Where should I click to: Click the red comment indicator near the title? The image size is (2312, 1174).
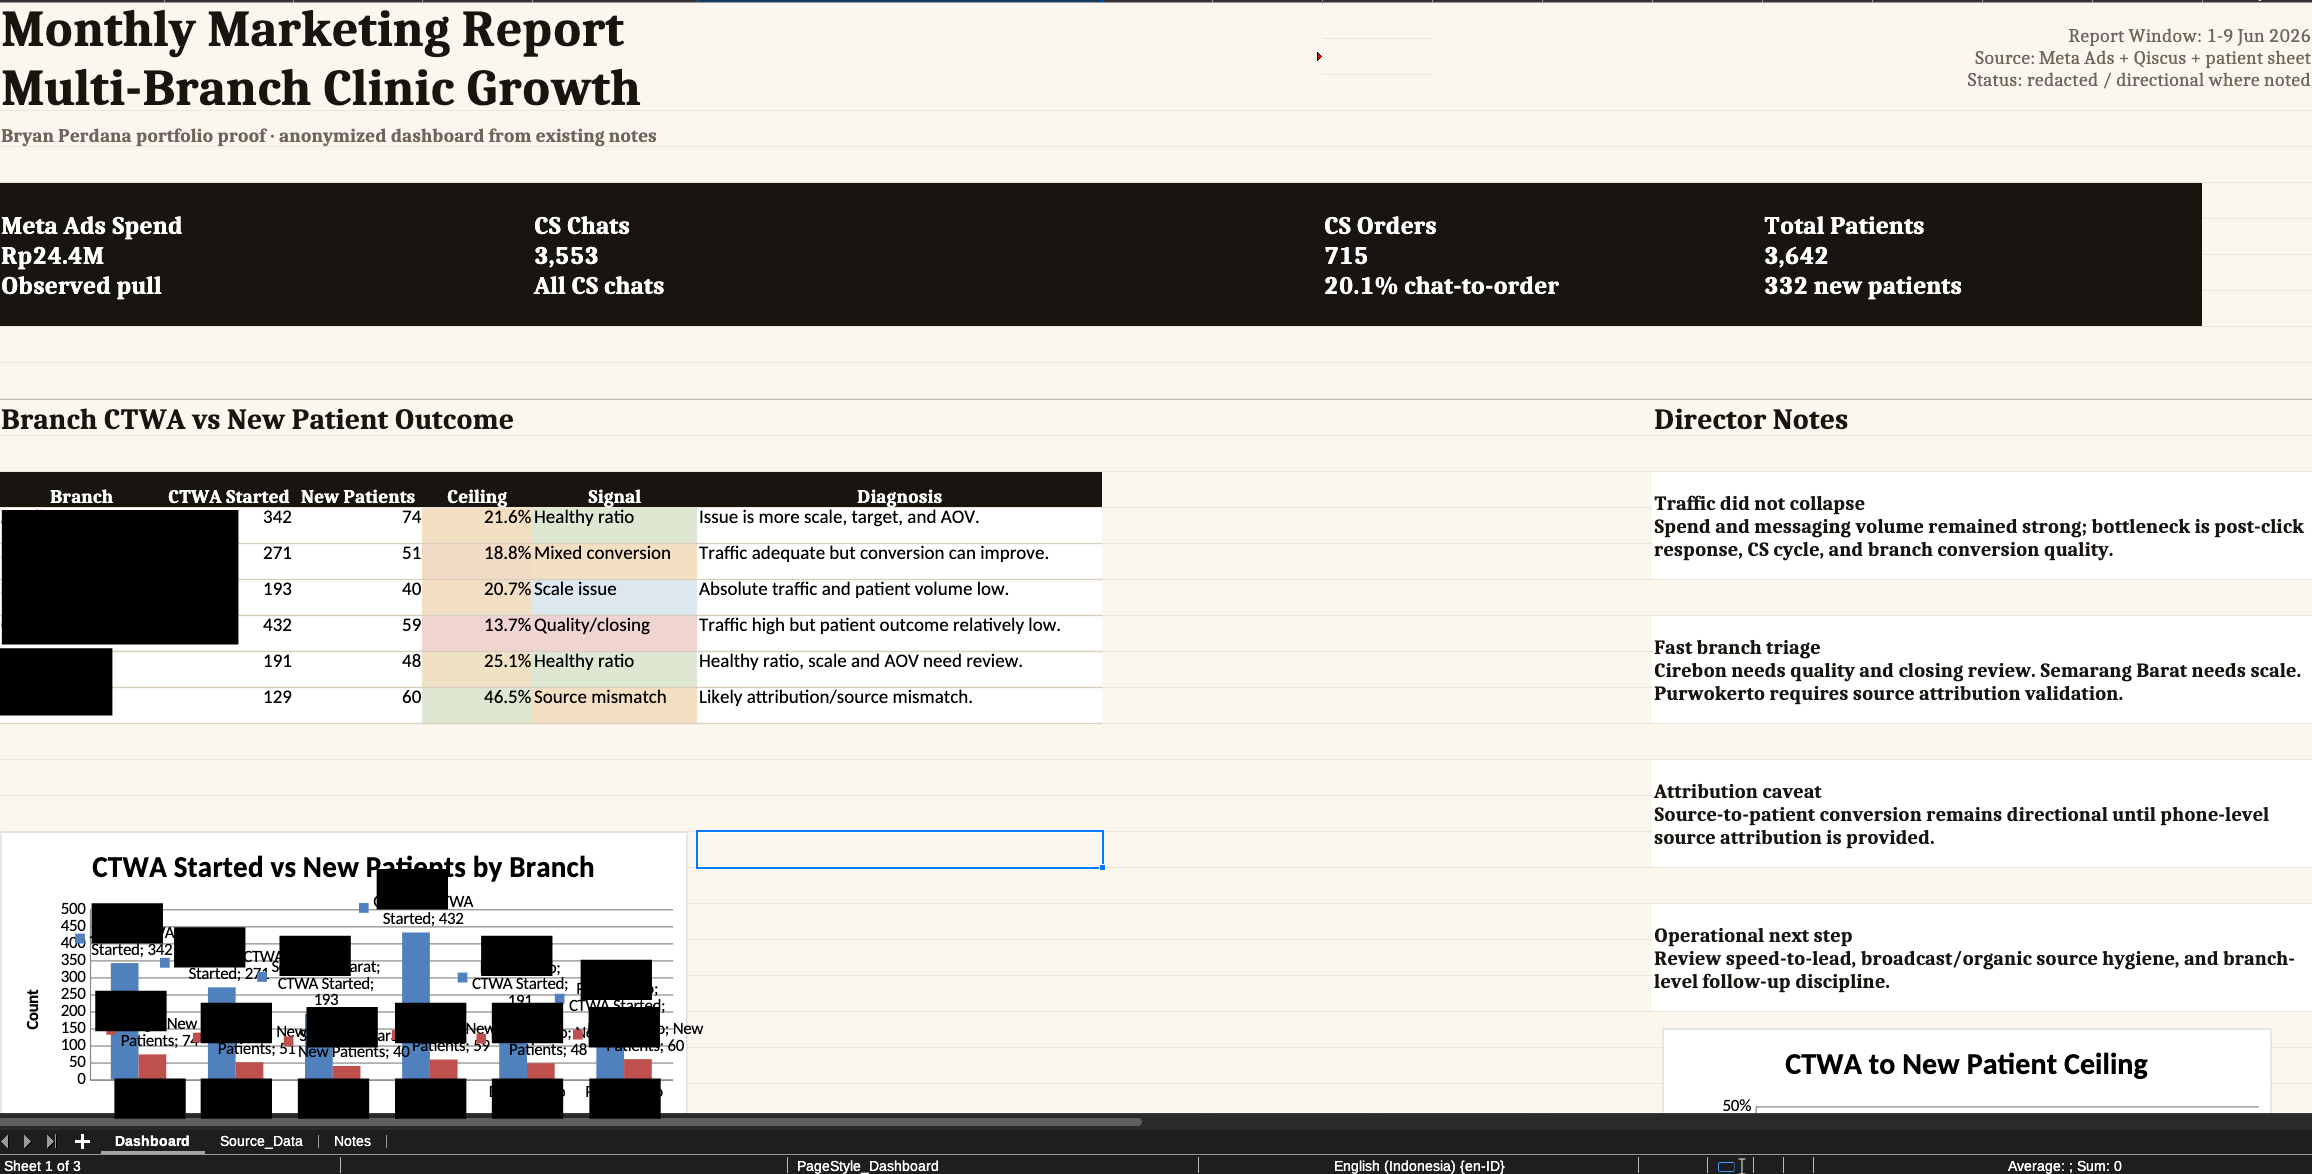pos(1319,56)
